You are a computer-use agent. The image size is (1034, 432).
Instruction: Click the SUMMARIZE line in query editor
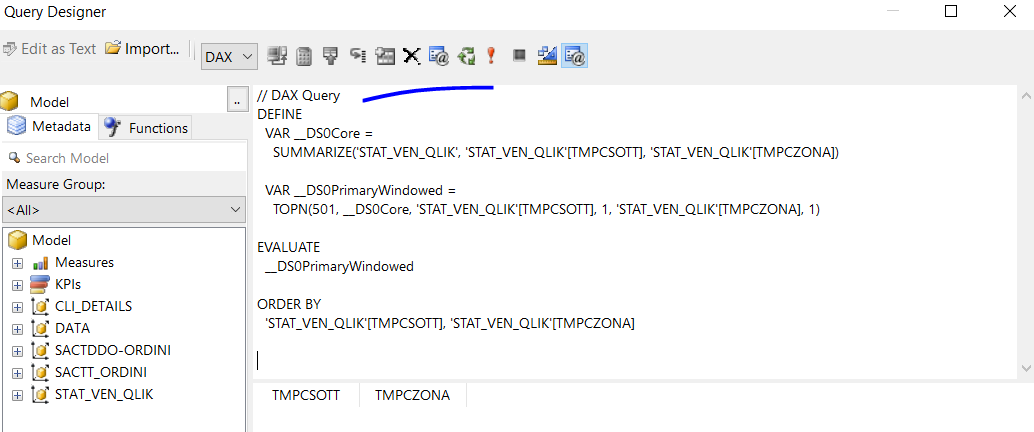coord(556,152)
